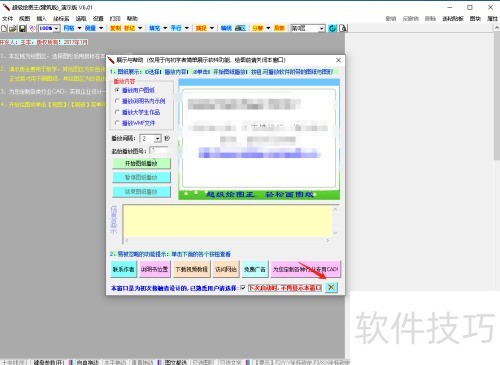500x365 pixels.
Task: Click the text area's scroll-right arrow
Action: point(328,240)
